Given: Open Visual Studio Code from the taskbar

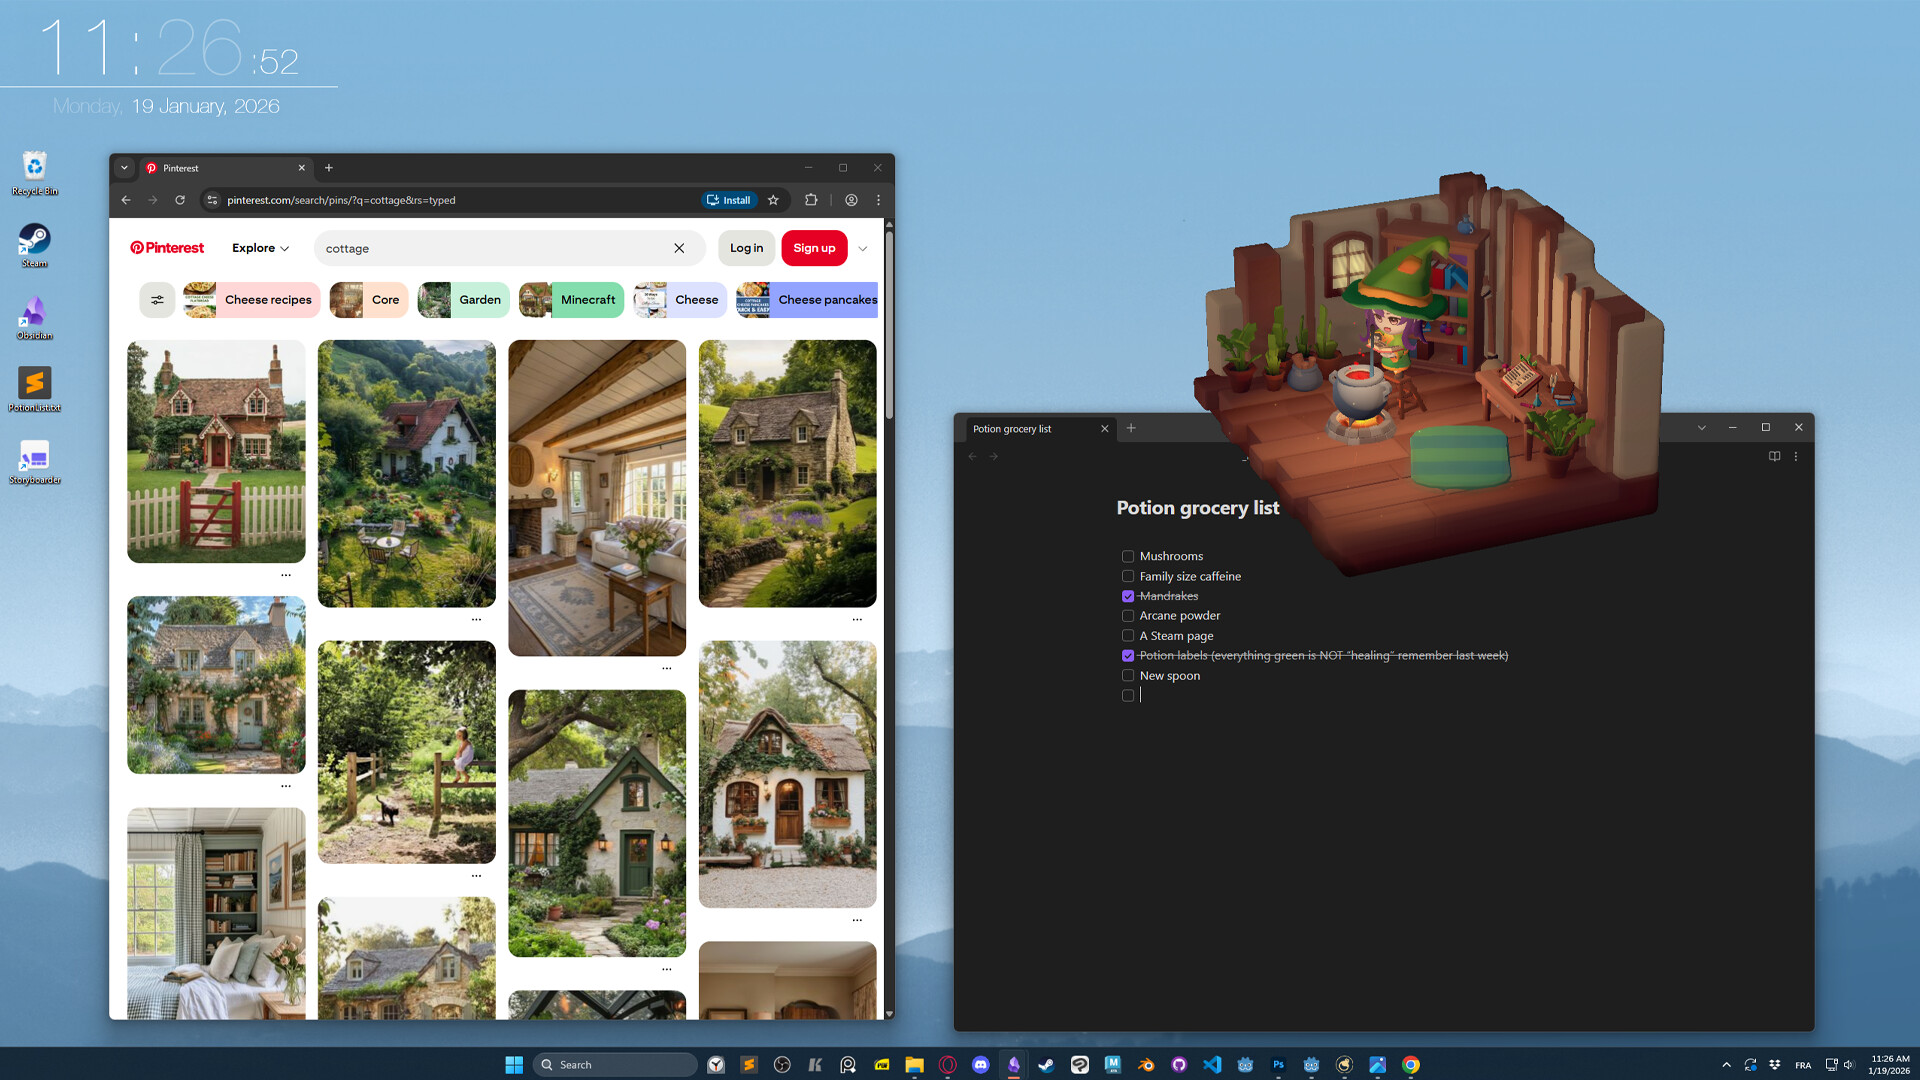Looking at the screenshot, I should tap(1212, 1063).
